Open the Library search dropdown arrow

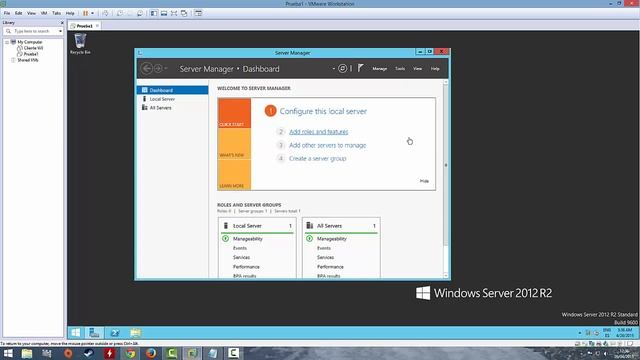point(60,31)
